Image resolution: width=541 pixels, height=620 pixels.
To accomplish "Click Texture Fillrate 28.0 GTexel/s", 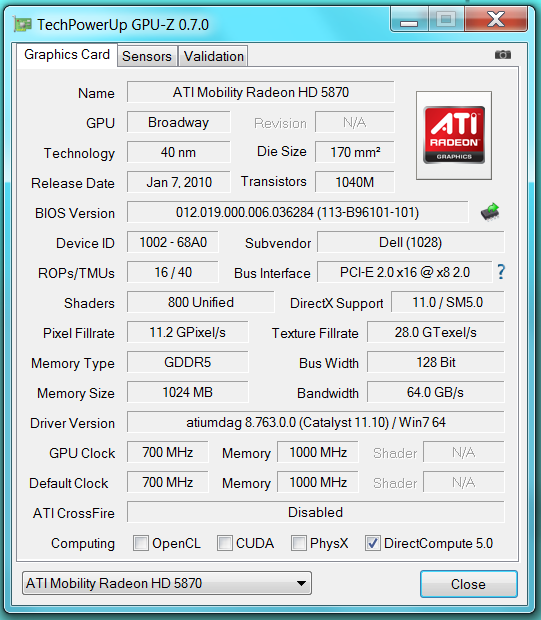I will [436, 333].
